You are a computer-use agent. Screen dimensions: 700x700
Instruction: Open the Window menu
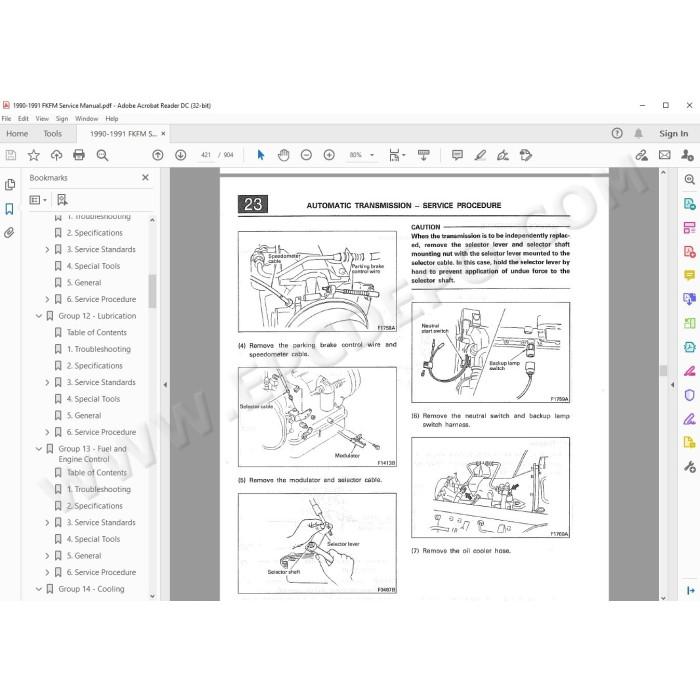pos(87,119)
